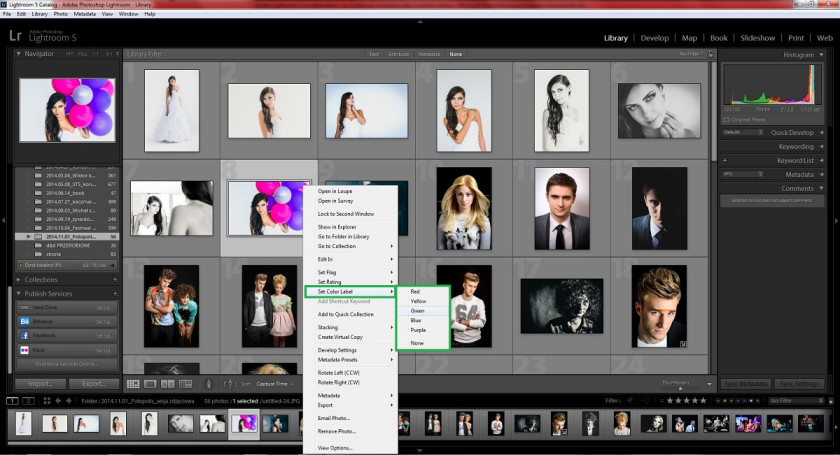This screenshot has width=840, height=455.
Task: Toggle Original Photo checkbox under histogram
Action: pyautogui.click(x=727, y=120)
